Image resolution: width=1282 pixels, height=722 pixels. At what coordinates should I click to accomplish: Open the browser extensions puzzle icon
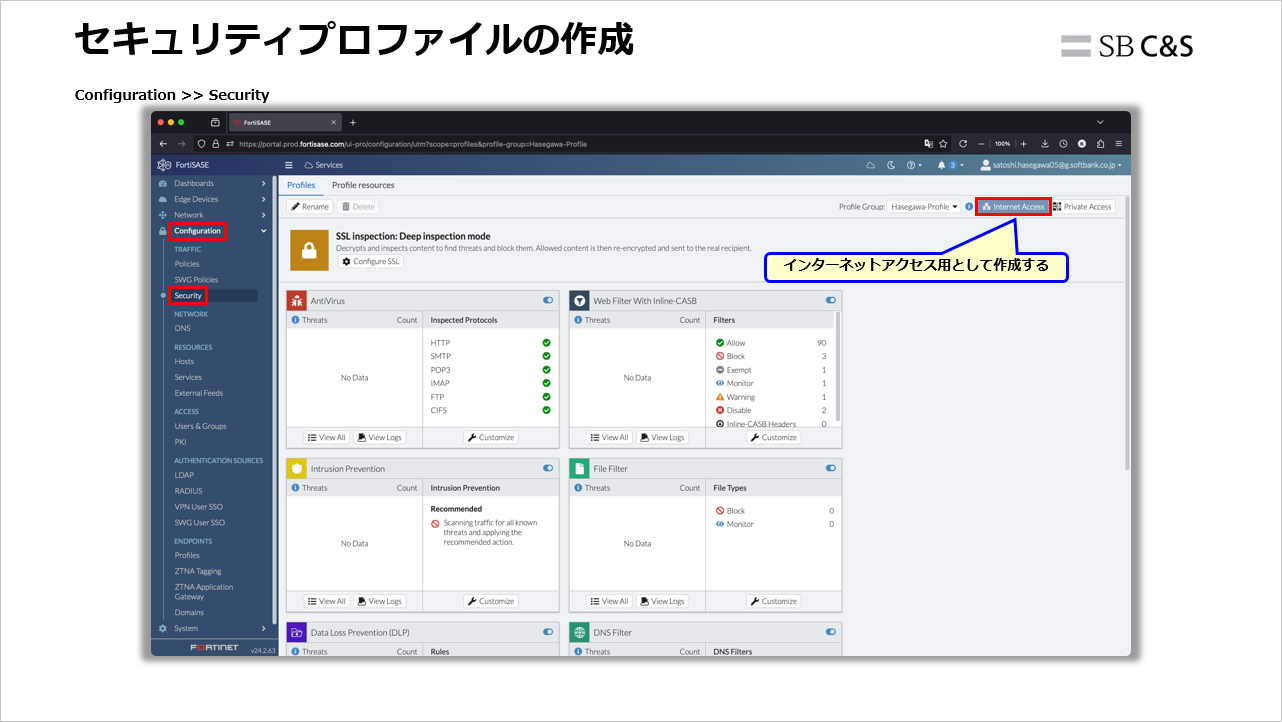tap(1100, 144)
